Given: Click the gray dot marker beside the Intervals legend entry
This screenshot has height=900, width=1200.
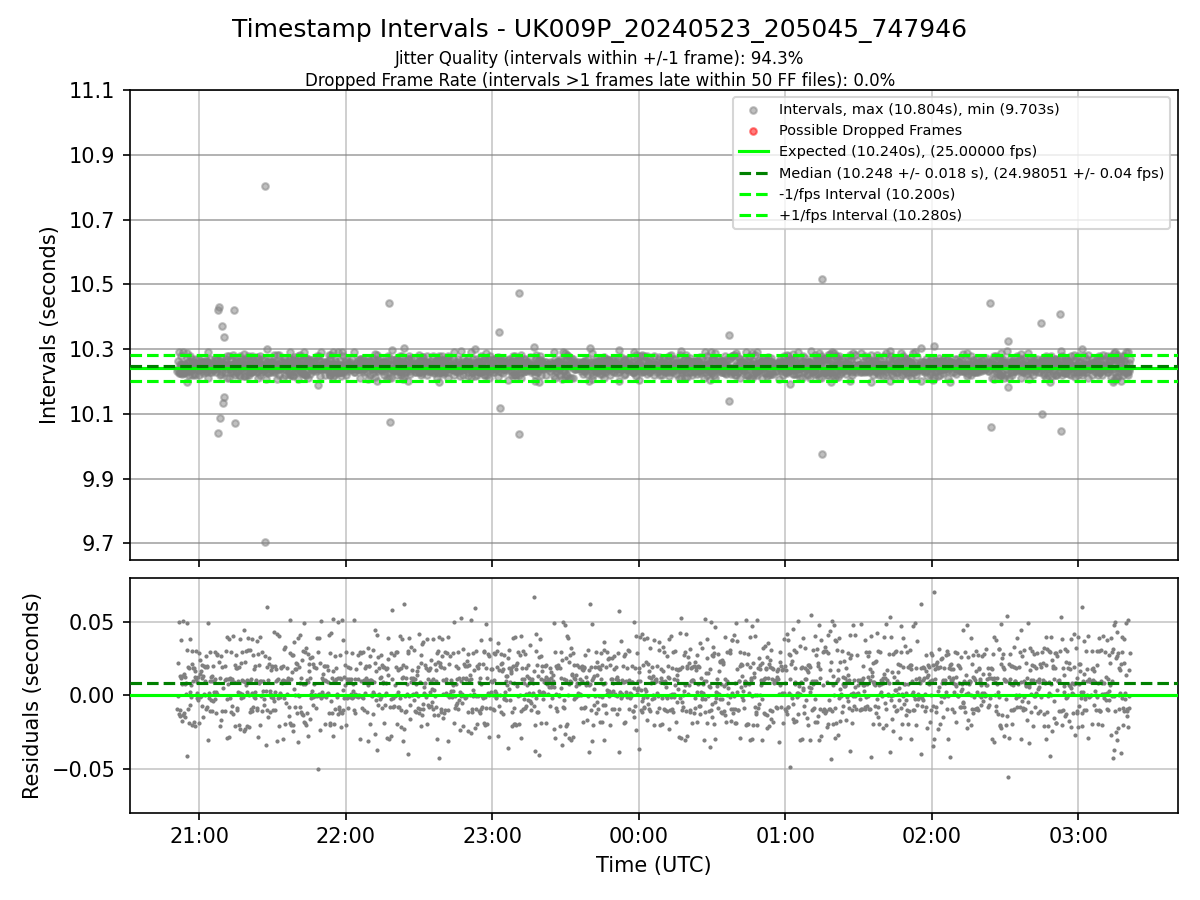Looking at the screenshot, I should [754, 110].
